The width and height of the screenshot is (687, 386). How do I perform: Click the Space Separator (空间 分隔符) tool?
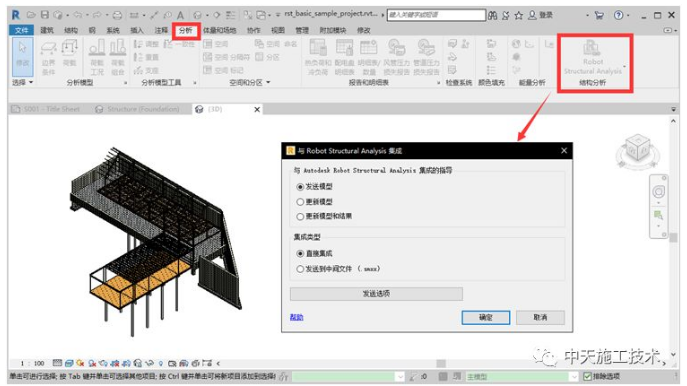[x=227, y=57]
